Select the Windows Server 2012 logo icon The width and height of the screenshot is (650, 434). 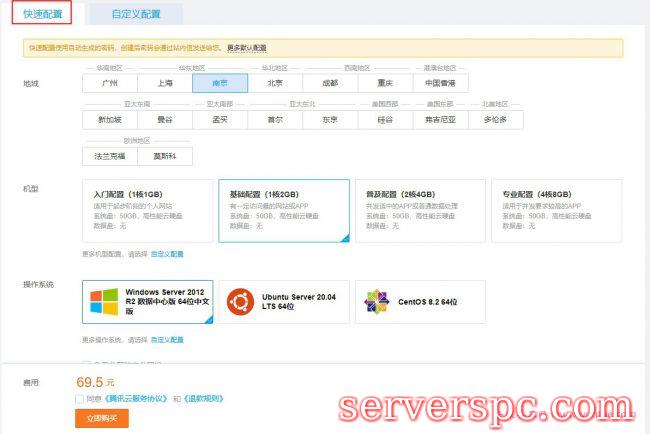(104, 302)
